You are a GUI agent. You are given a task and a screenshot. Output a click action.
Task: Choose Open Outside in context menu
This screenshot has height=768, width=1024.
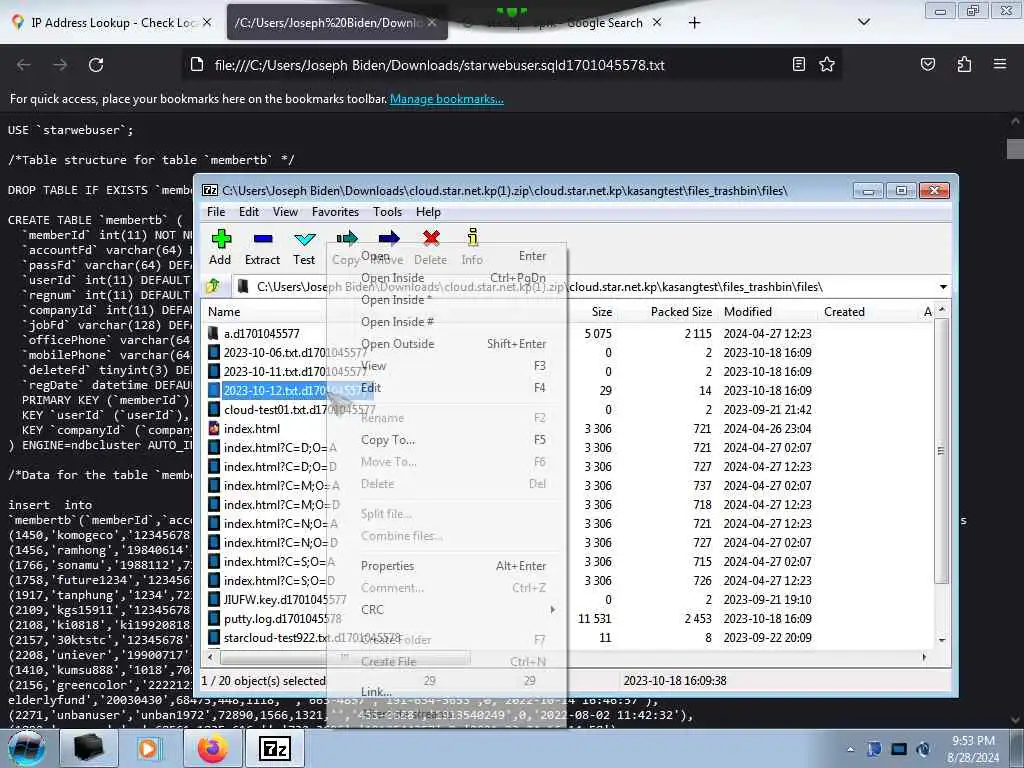447,344
